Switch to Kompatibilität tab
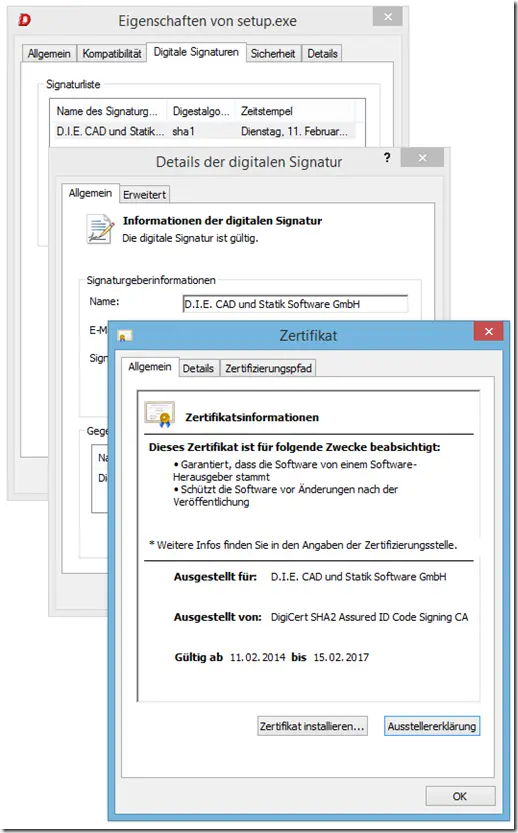Image resolution: width=518 pixels, height=833 pixels. 112,54
